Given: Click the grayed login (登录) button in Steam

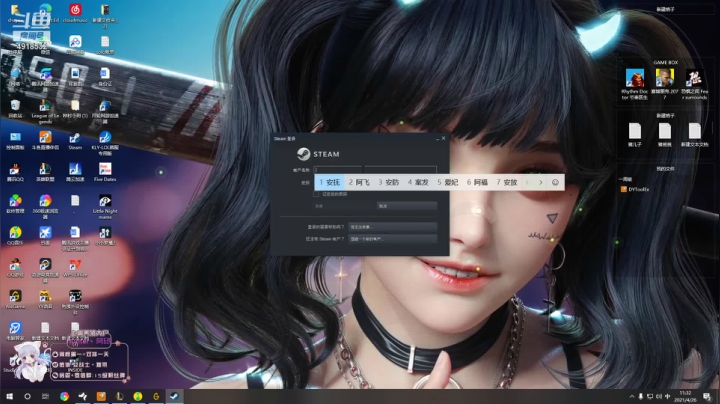Looking at the screenshot, I should 343,206.
